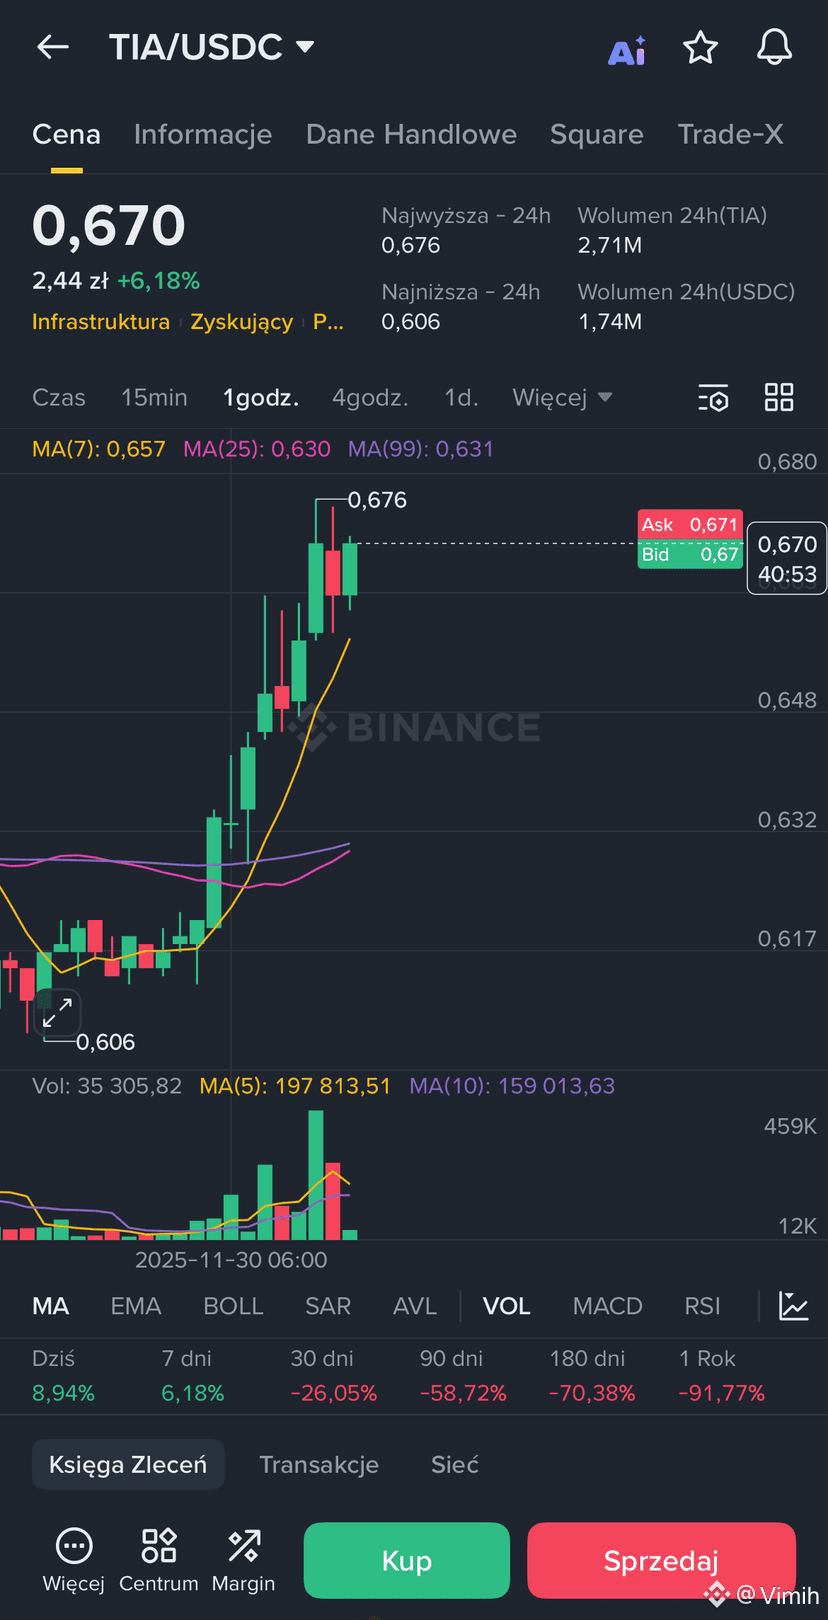This screenshot has width=828, height=1620.
Task: Tap 180 dni -70,38% performance
Action: pyautogui.click(x=592, y=1376)
